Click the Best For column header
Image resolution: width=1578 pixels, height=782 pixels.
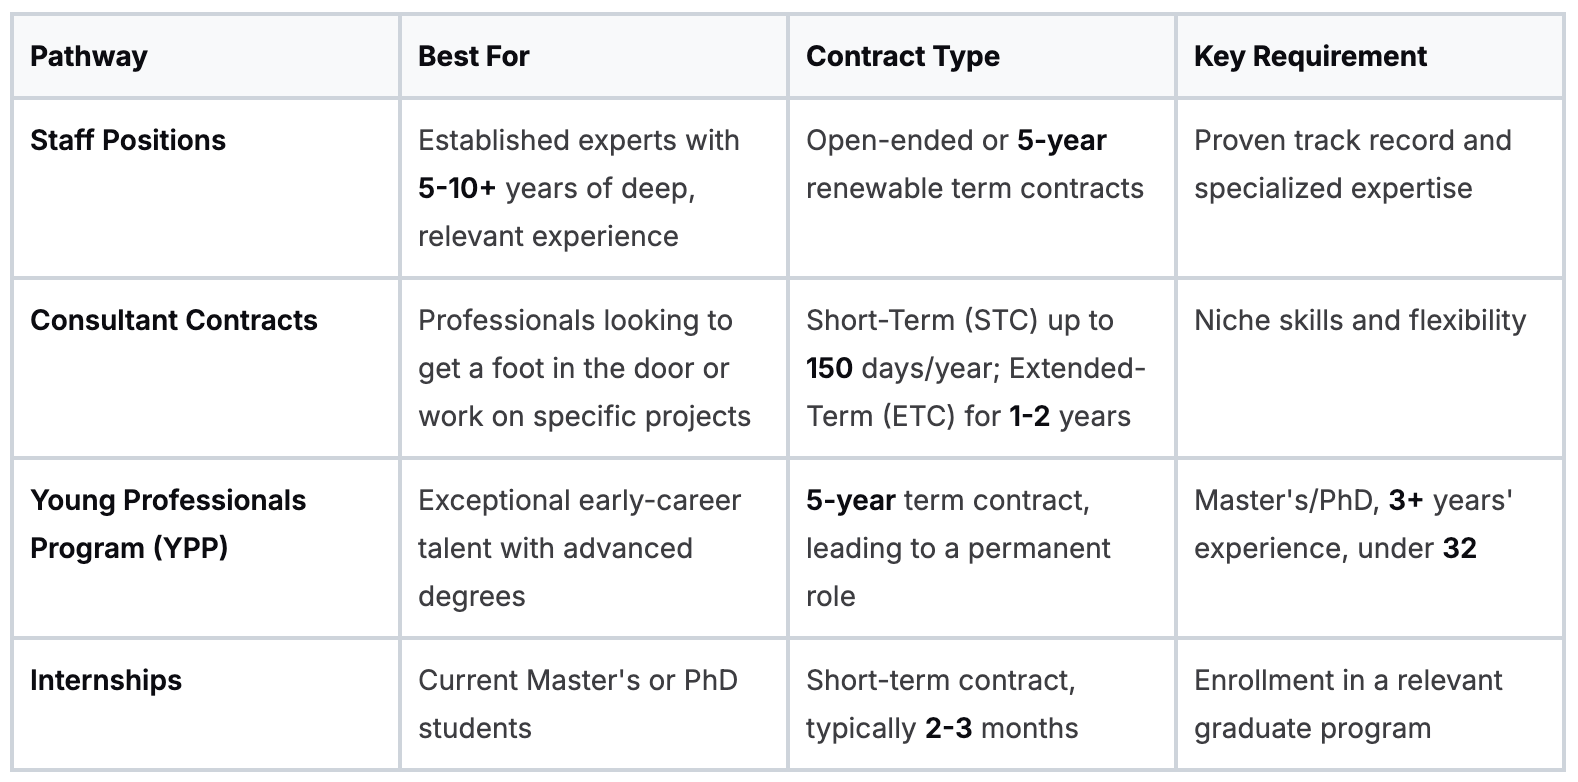[x=594, y=56]
